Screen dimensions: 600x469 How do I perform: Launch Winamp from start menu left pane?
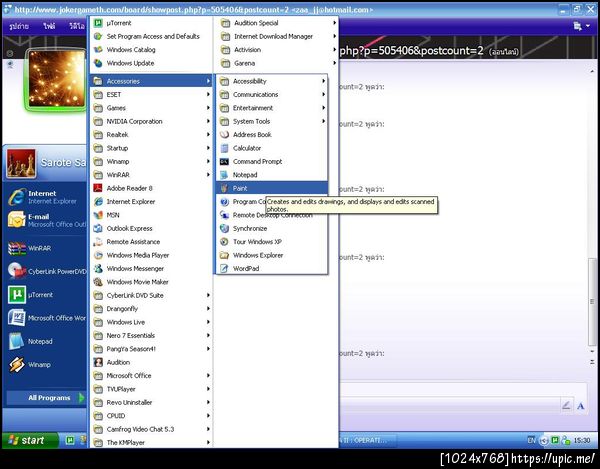pyautogui.click(x=46, y=365)
